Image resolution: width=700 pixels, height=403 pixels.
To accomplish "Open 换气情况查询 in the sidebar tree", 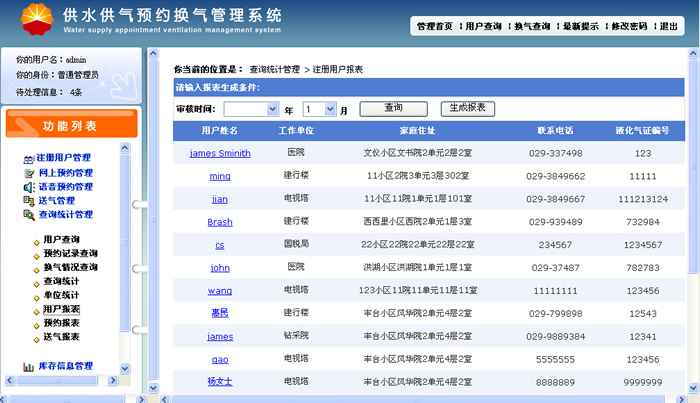I will pyautogui.click(x=70, y=267).
